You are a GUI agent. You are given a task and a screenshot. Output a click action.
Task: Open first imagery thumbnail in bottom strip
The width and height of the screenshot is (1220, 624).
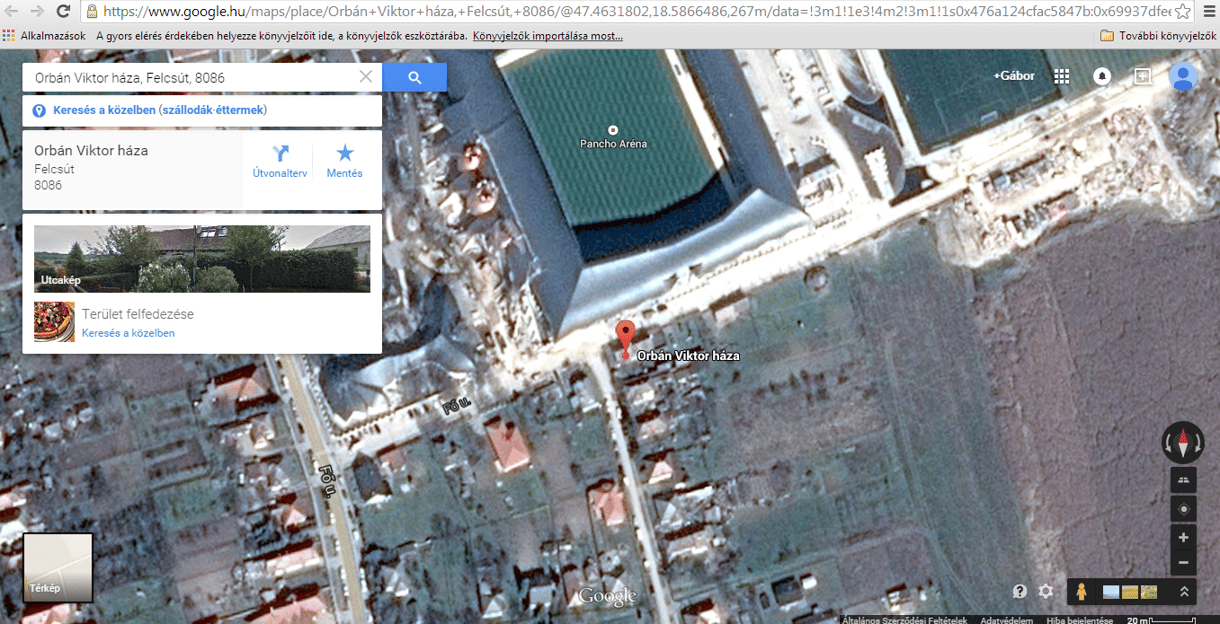[x=1111, y=592]
